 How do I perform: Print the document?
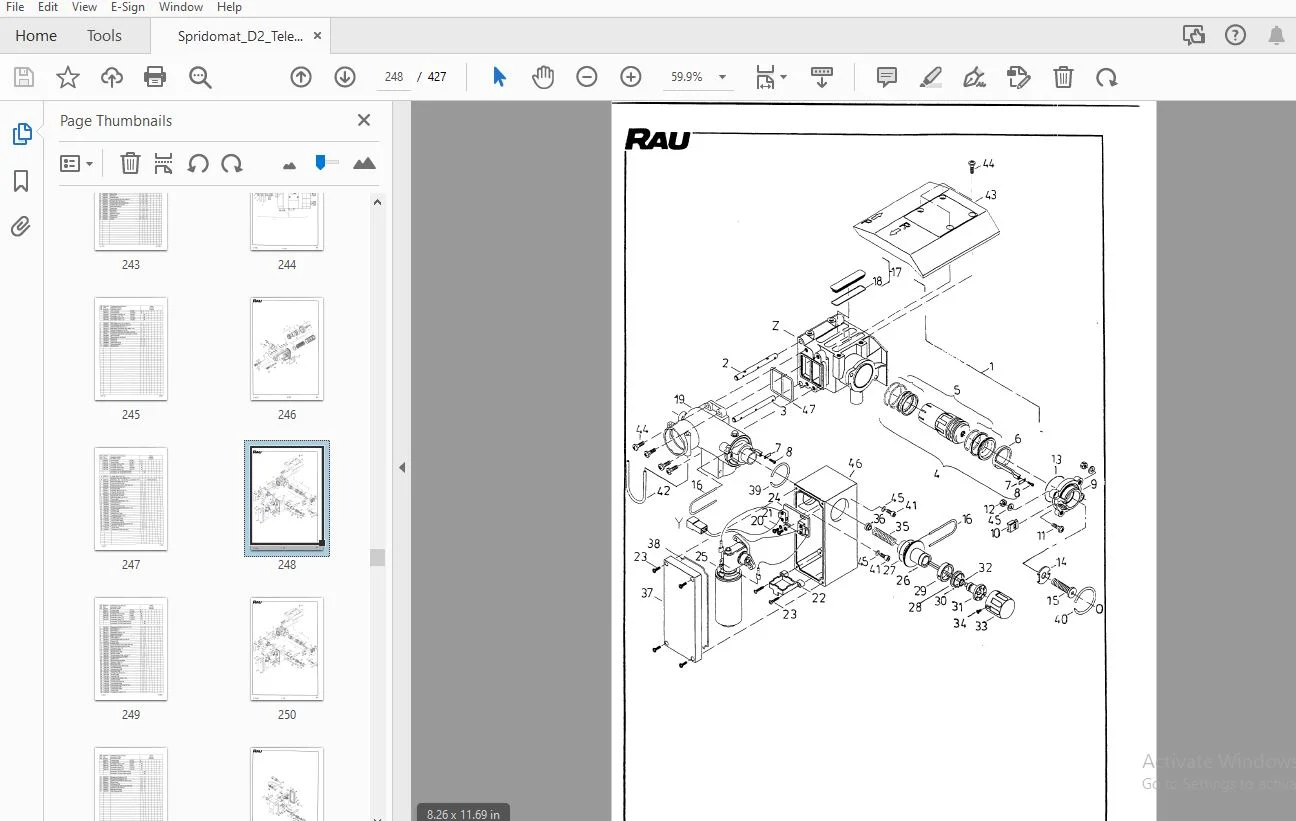155,77
